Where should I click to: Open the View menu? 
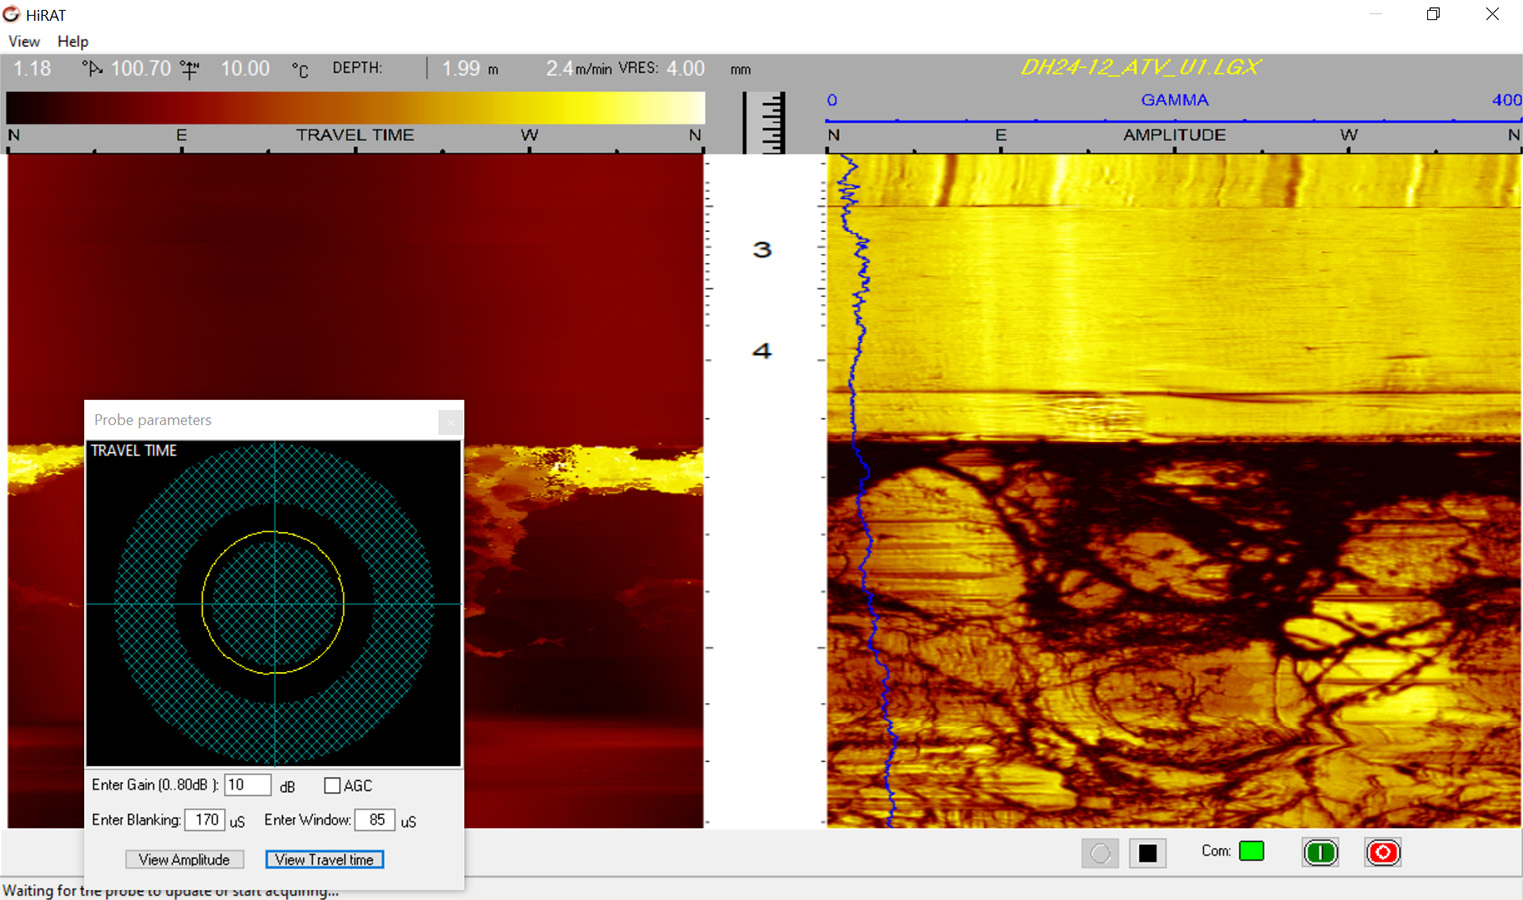pyautogui.click(x=24, y=41)
